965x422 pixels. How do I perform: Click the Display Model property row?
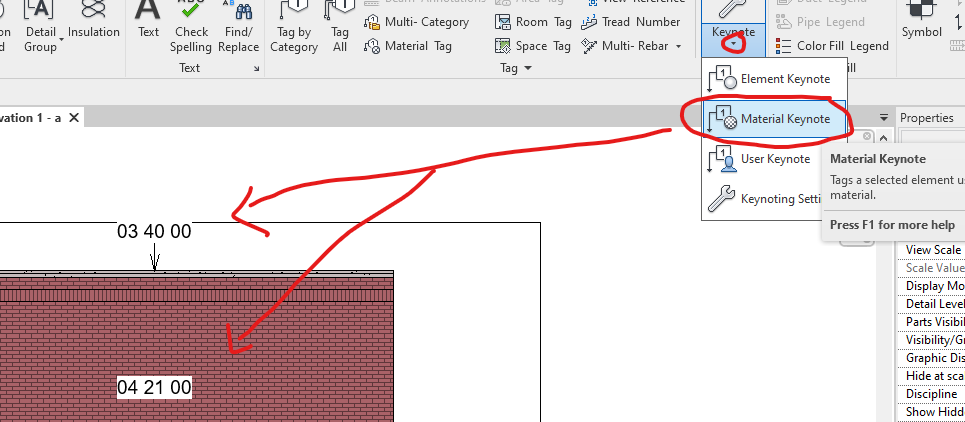pyautogui.click(x=931, y=286)
